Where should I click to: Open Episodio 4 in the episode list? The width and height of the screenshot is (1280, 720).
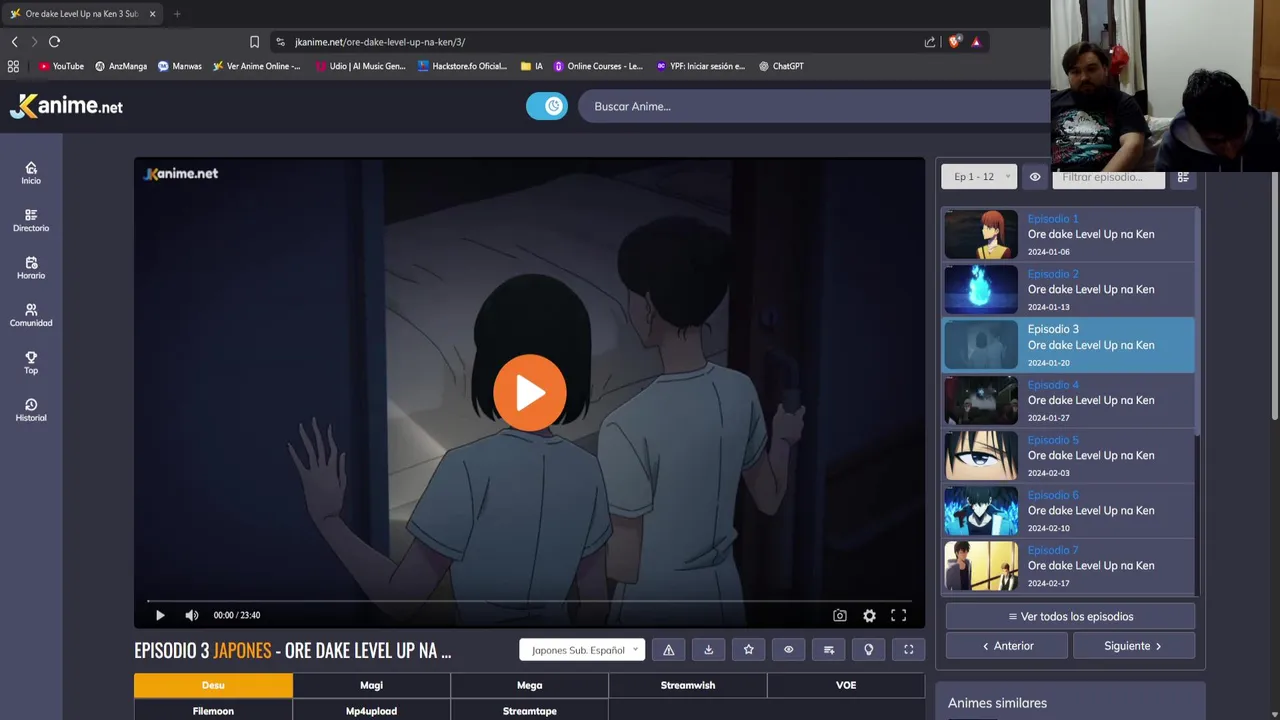pyautogui.click(x=1069, y=400)
